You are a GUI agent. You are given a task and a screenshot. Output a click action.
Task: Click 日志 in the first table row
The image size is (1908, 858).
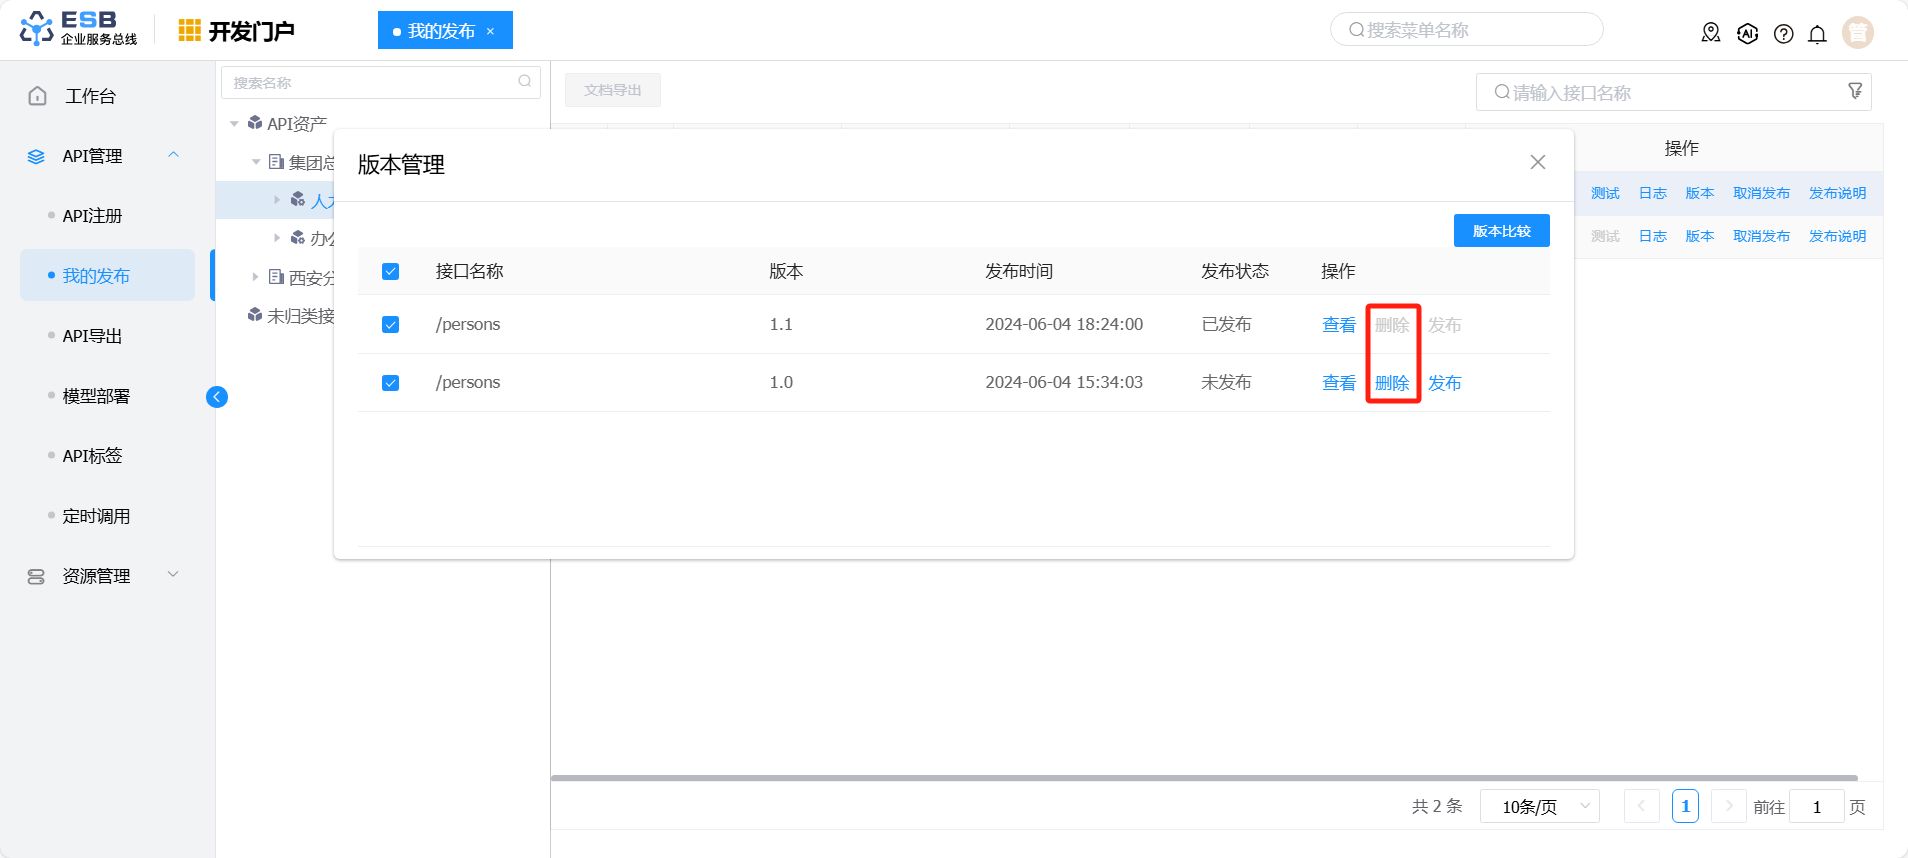pyautogui.click(x=1652, y=193)
